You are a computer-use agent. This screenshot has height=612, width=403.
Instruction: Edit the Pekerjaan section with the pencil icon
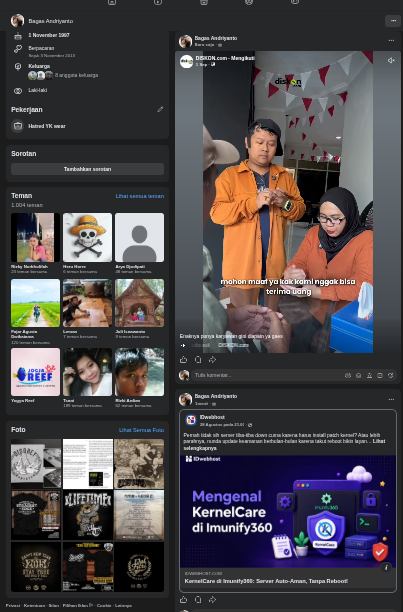pyautogui.click(x=160, y=110)
